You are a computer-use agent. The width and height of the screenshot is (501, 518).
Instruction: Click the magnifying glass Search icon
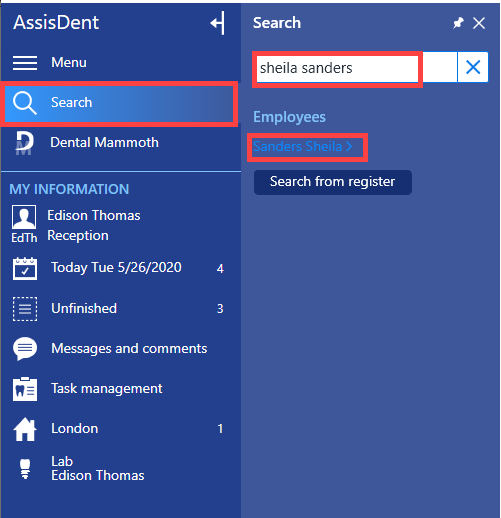coord(24,103)
